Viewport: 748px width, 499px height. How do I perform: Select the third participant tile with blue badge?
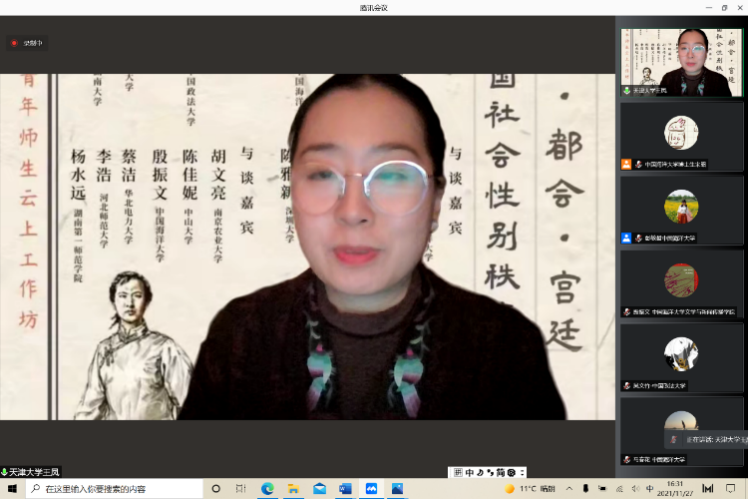[x=680, y=210]
